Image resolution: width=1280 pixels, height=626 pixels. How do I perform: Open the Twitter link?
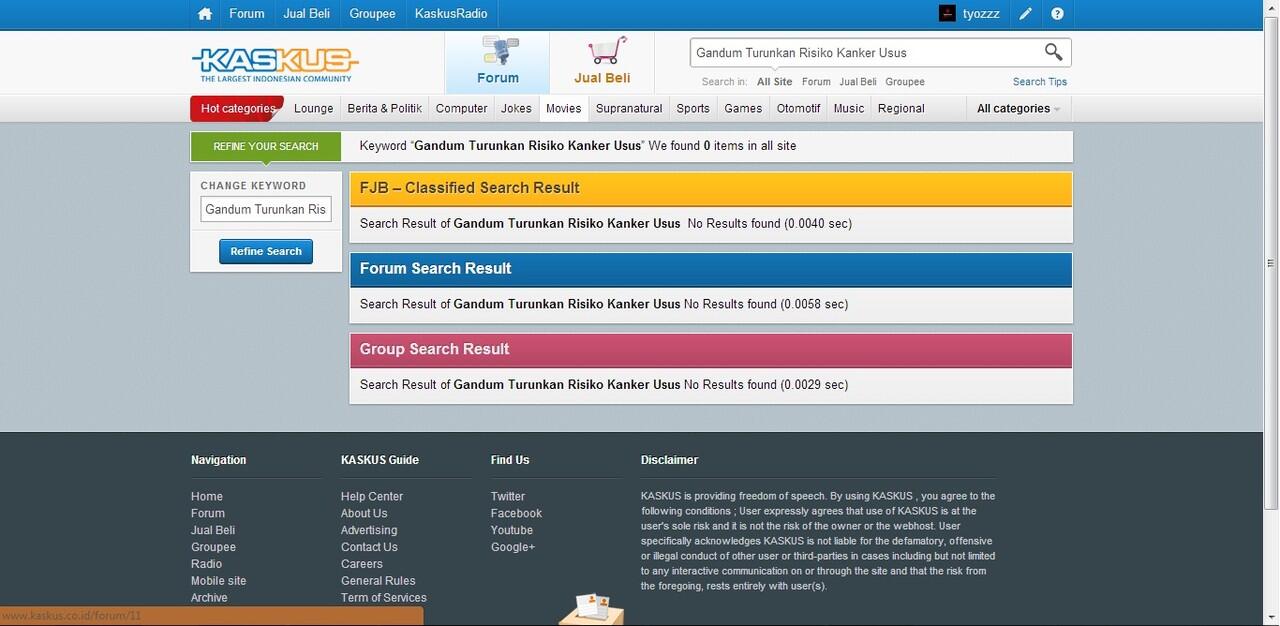(x=508, y=496)
